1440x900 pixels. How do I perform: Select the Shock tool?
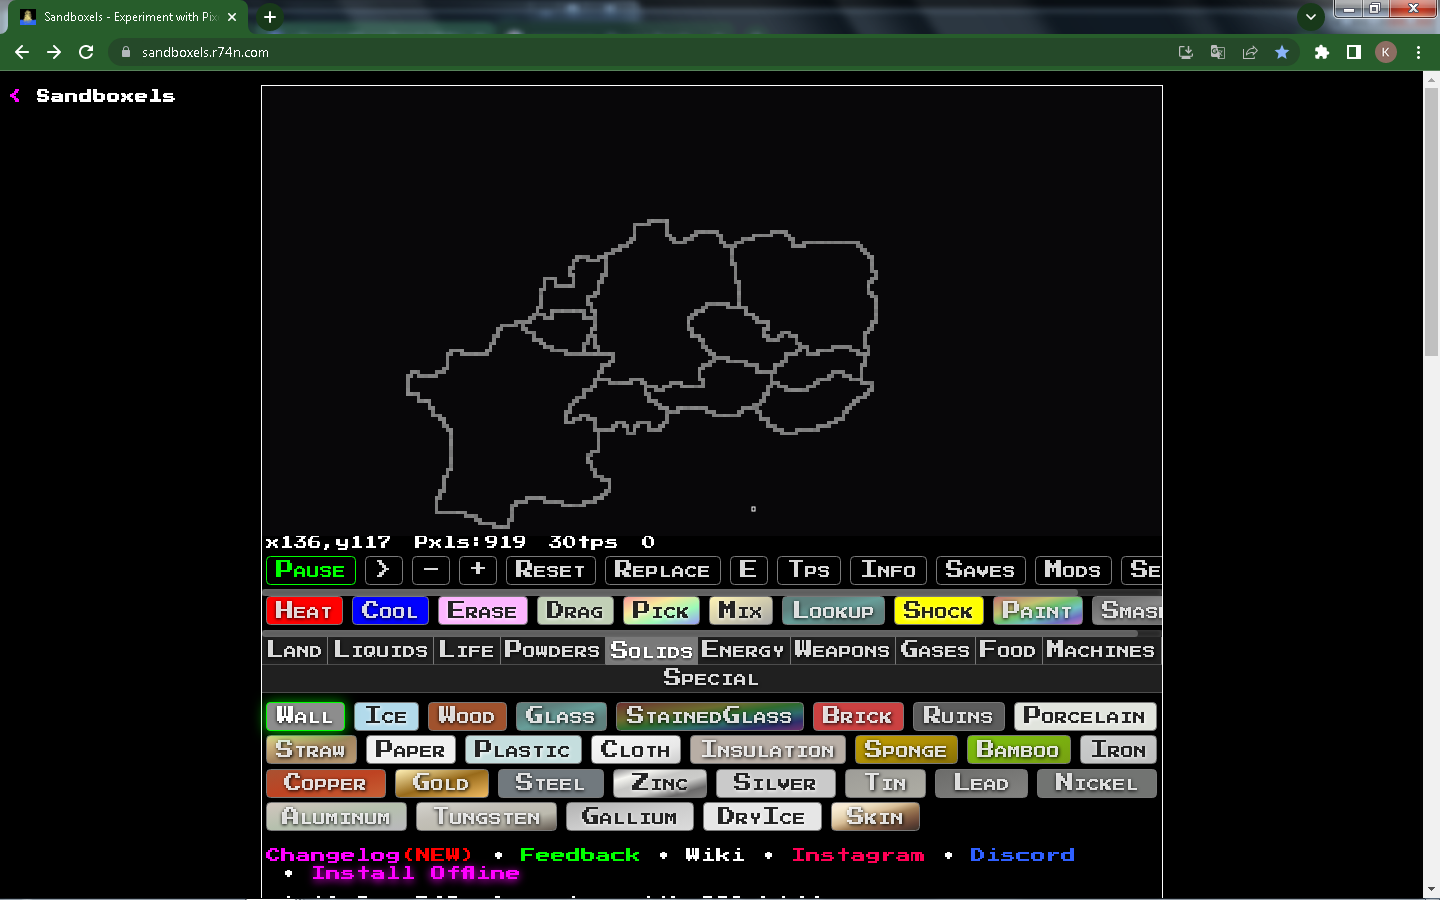938,611
